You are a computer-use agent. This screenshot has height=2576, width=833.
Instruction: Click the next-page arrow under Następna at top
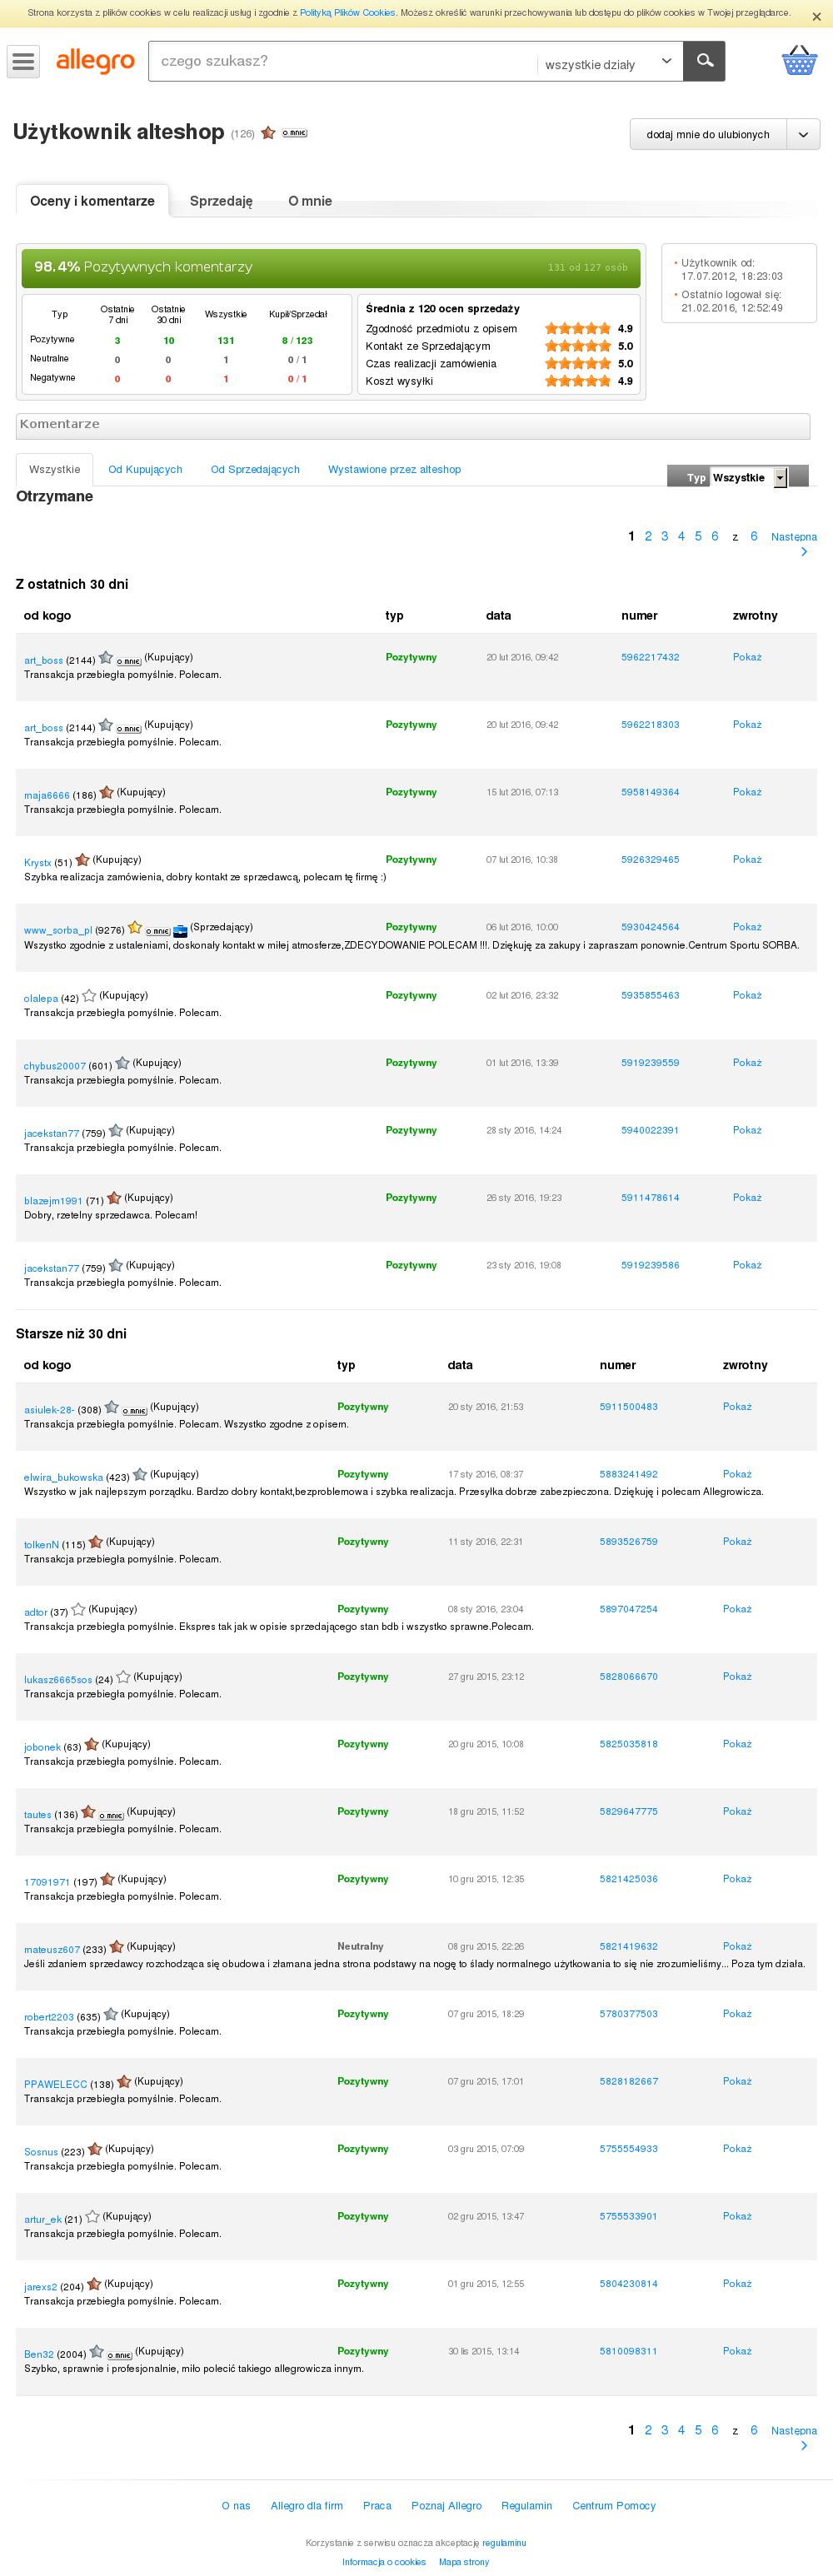click(804, 552)
